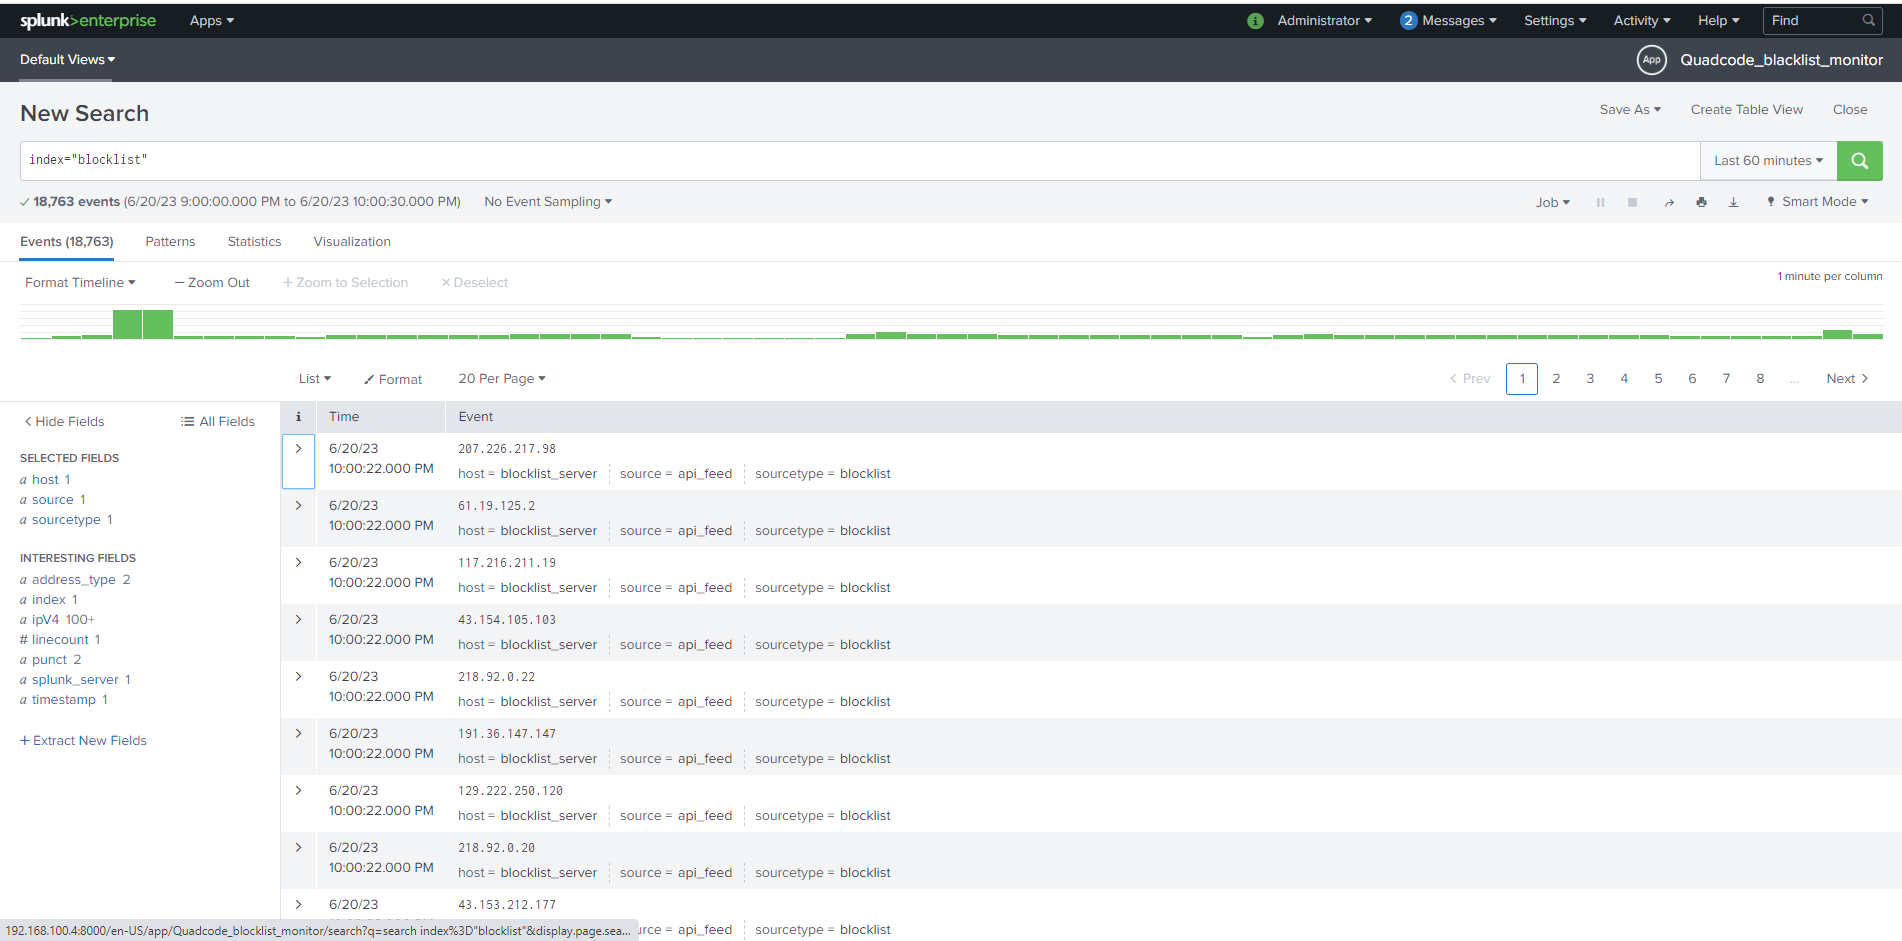Expand the first event's detail arrow

[x=298, y=449]
